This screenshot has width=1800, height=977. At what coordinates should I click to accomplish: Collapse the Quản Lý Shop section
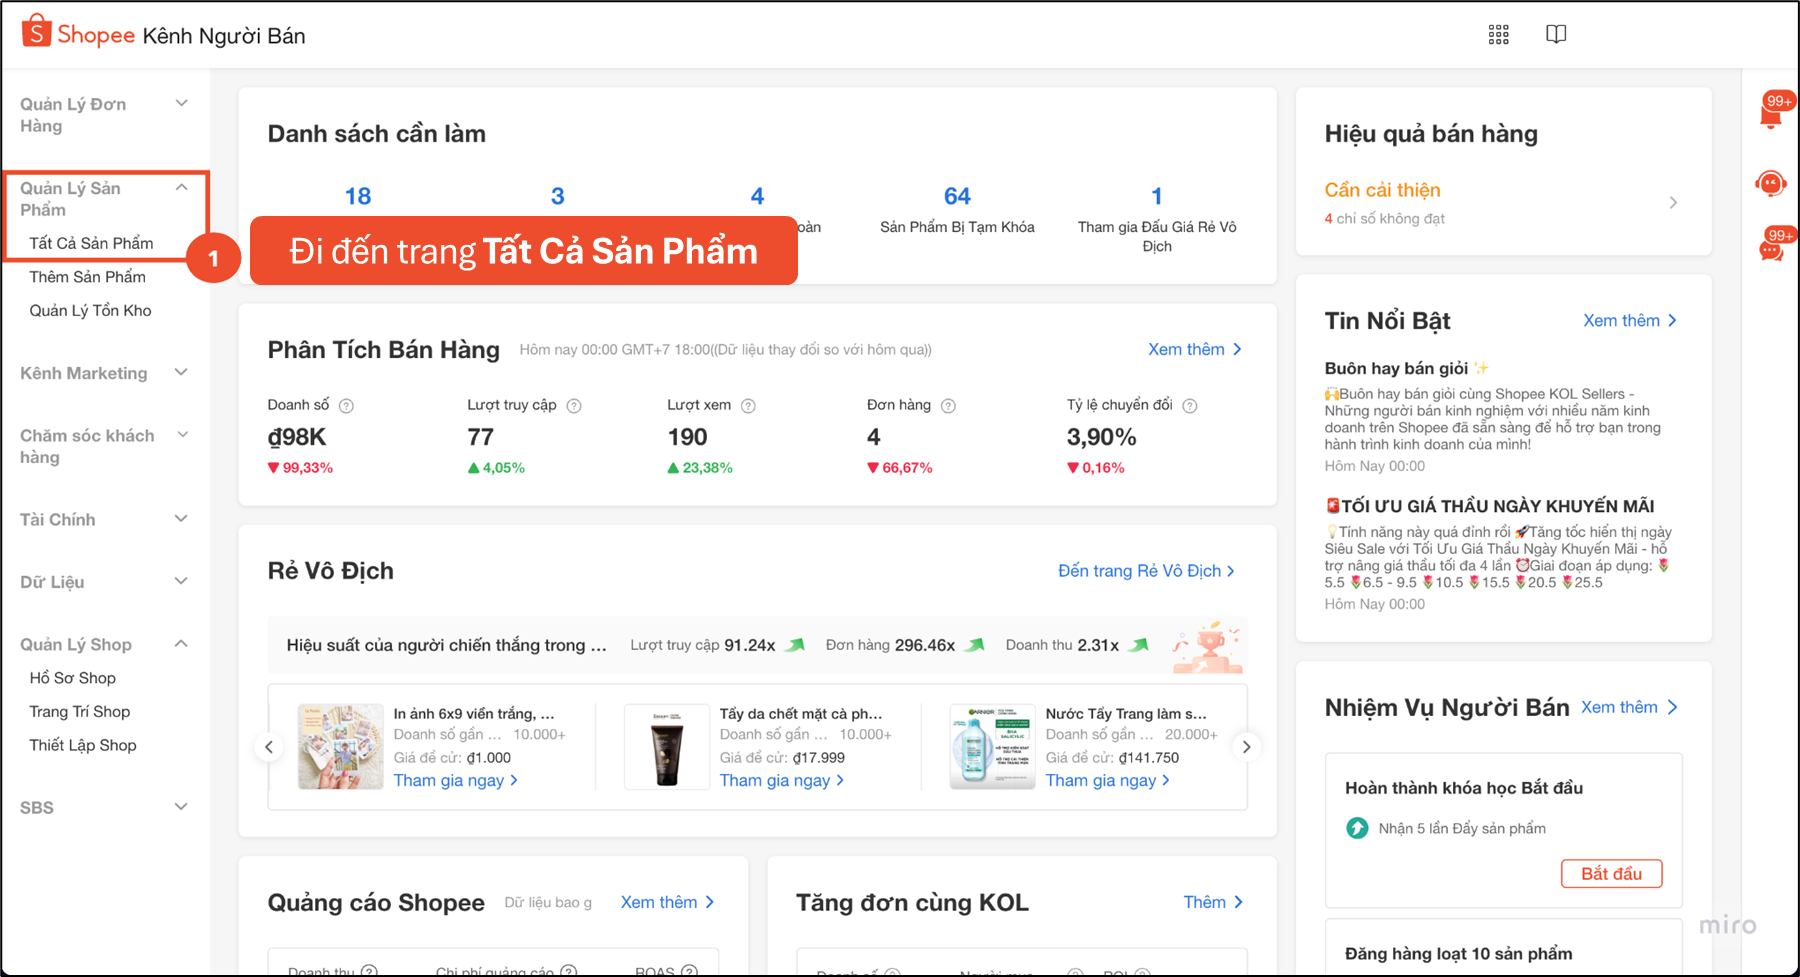[x=181, y=644]
